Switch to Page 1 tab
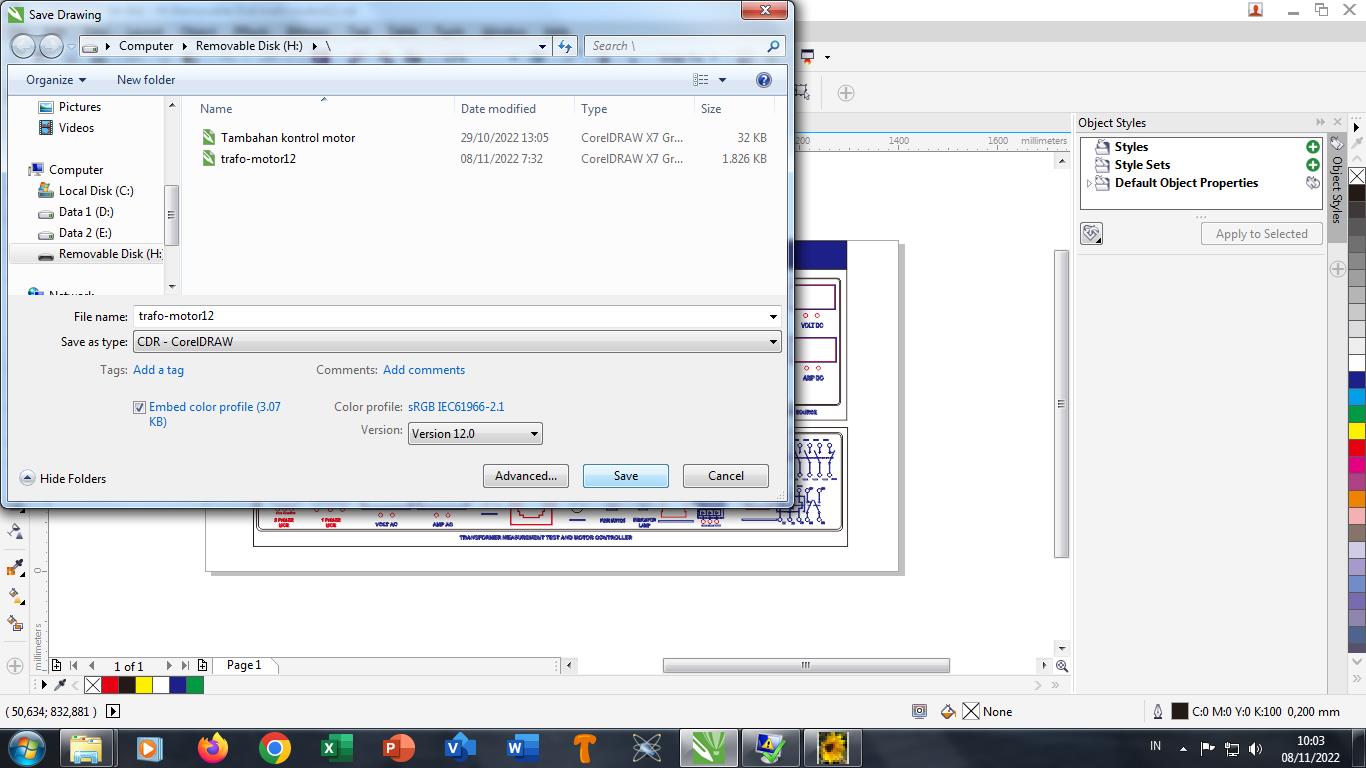 point(244,665)
